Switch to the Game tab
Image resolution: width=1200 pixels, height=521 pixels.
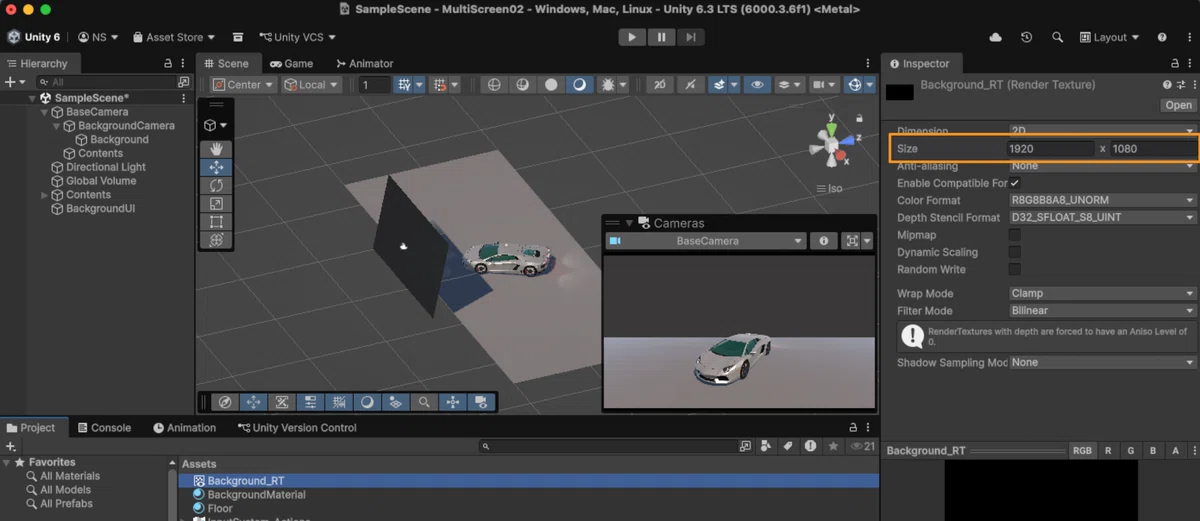click(291, 63)
